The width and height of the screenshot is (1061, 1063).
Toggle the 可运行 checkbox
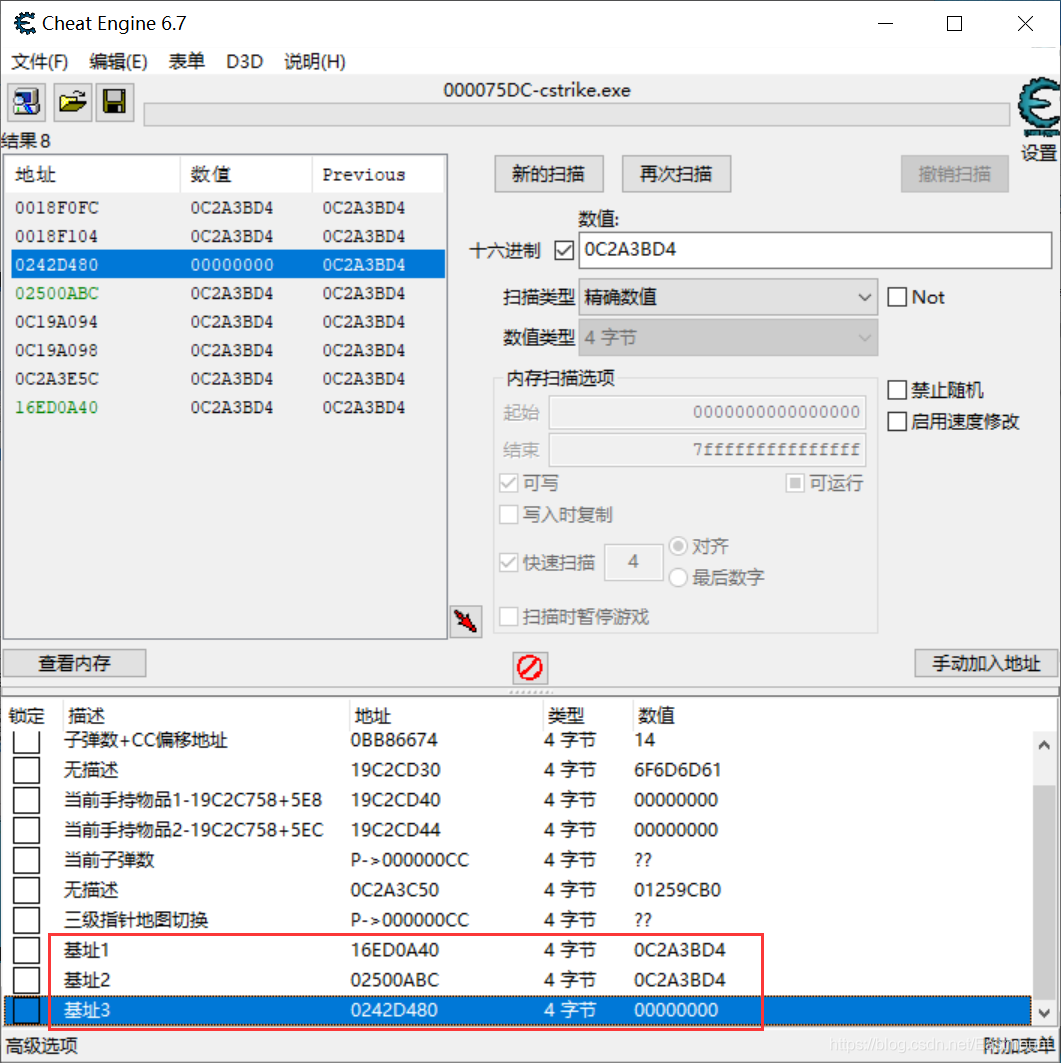click(x=795, y=483)
